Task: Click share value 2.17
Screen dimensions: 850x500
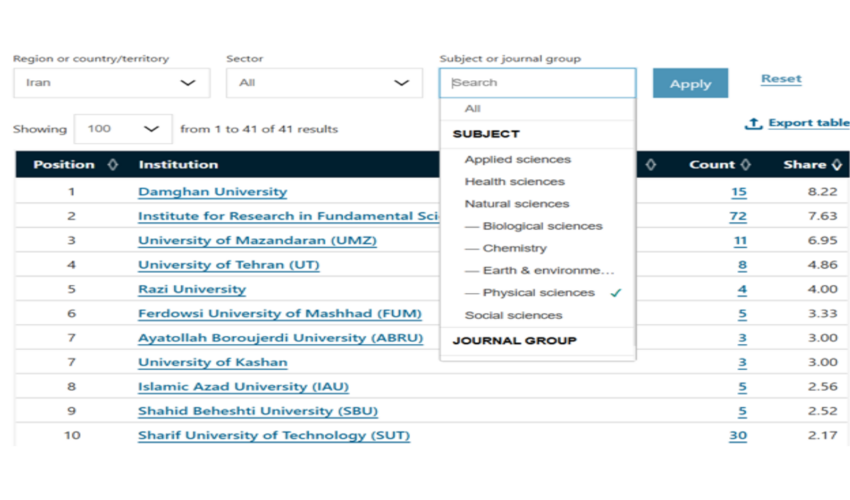Action: point(822,435)
